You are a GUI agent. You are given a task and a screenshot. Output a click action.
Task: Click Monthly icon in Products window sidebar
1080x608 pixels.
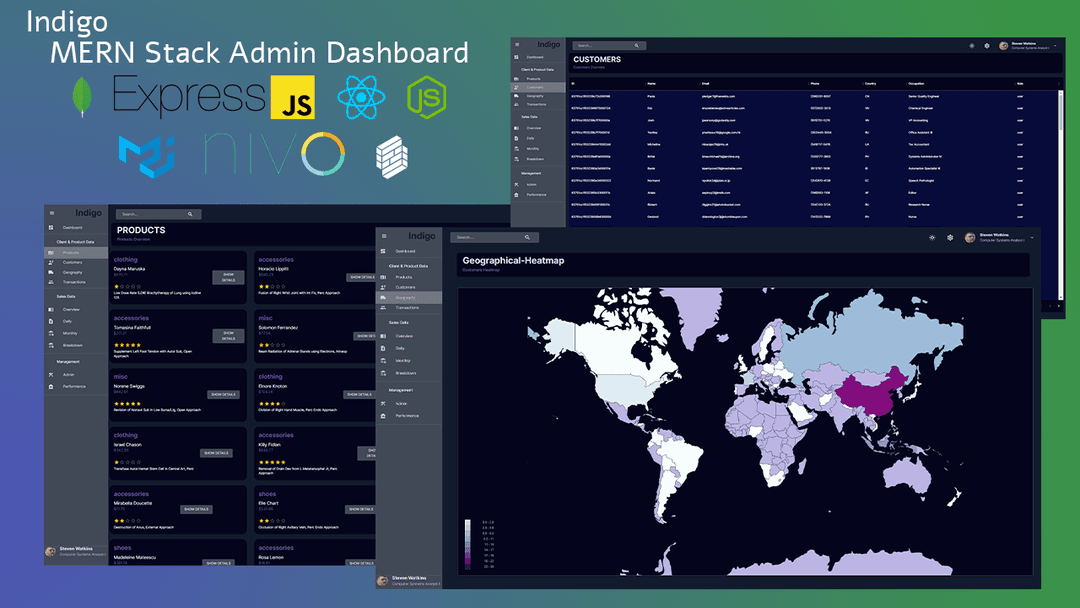[51, 333]
